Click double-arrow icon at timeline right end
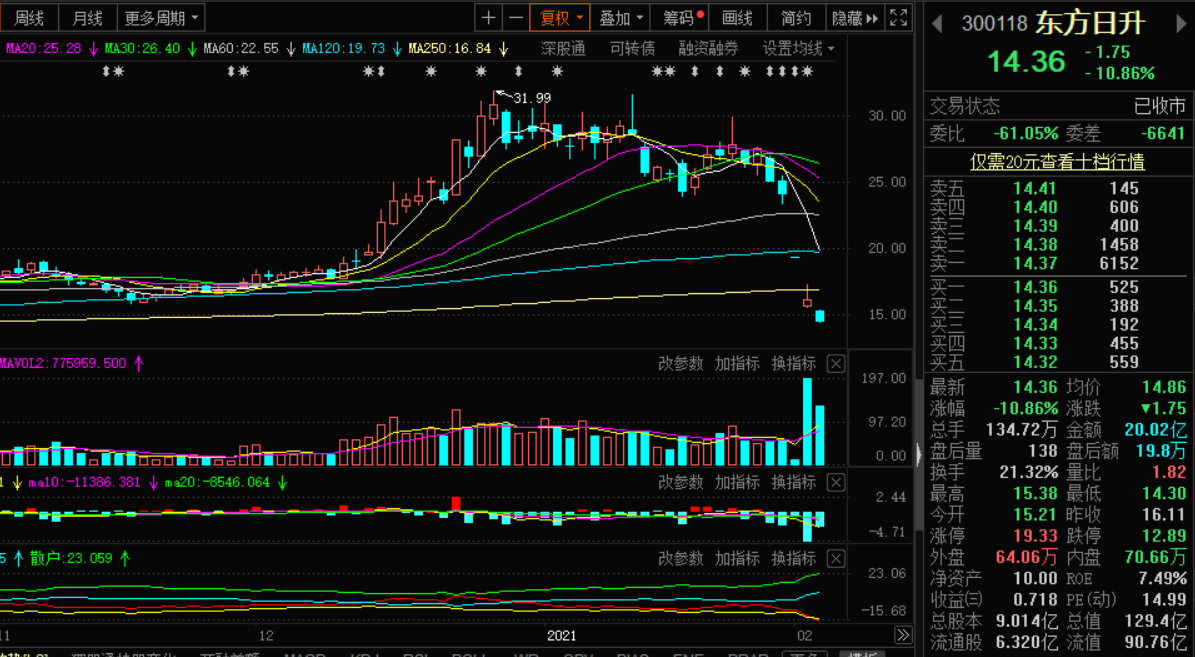The image size is (1195, 657). (x=902, y=635)
